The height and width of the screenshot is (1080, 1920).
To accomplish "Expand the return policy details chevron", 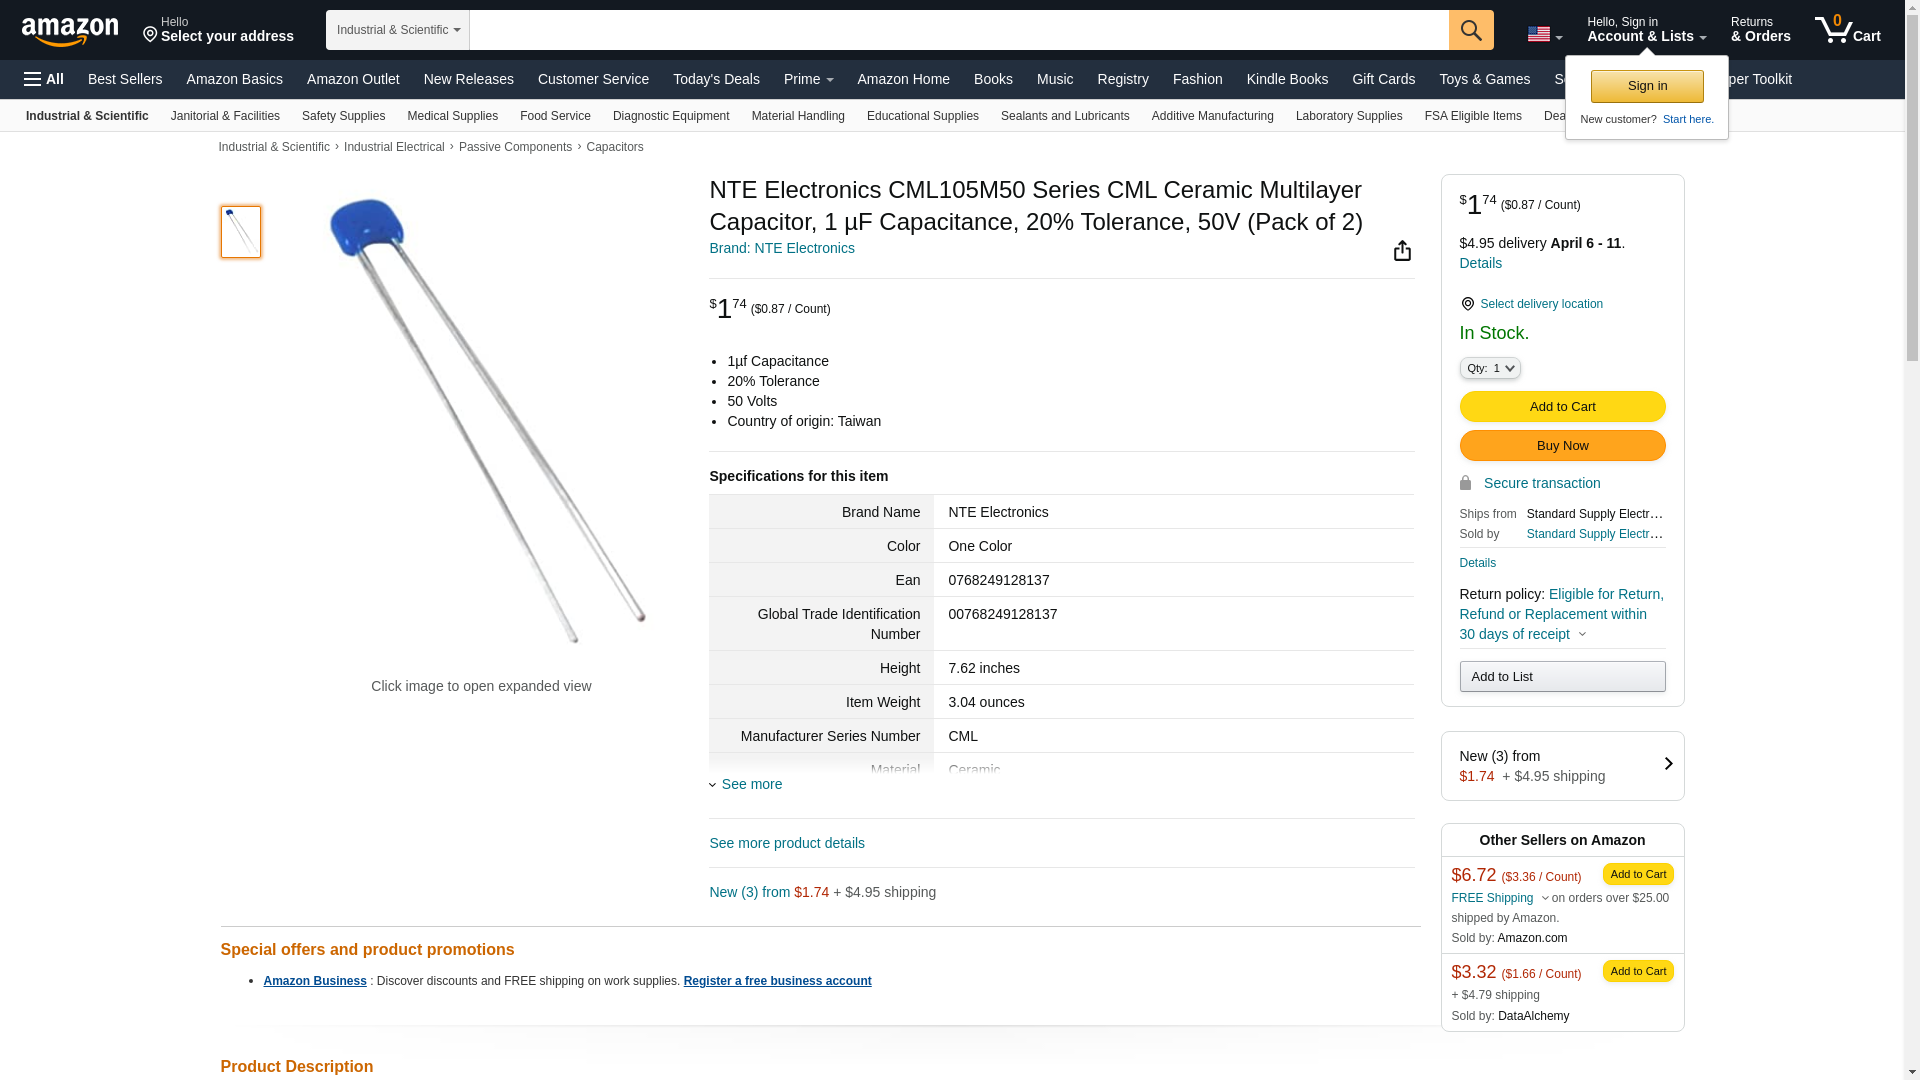I will pos(1582,635).
